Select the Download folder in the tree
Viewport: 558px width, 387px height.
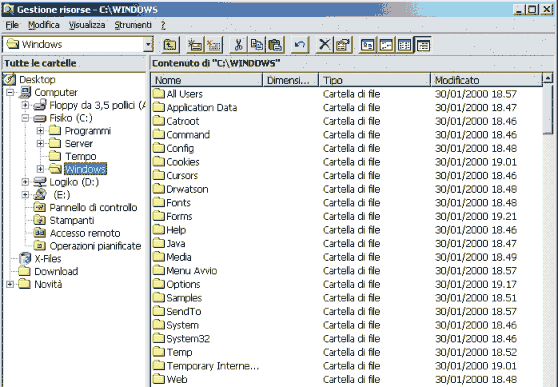coord(56,271)
